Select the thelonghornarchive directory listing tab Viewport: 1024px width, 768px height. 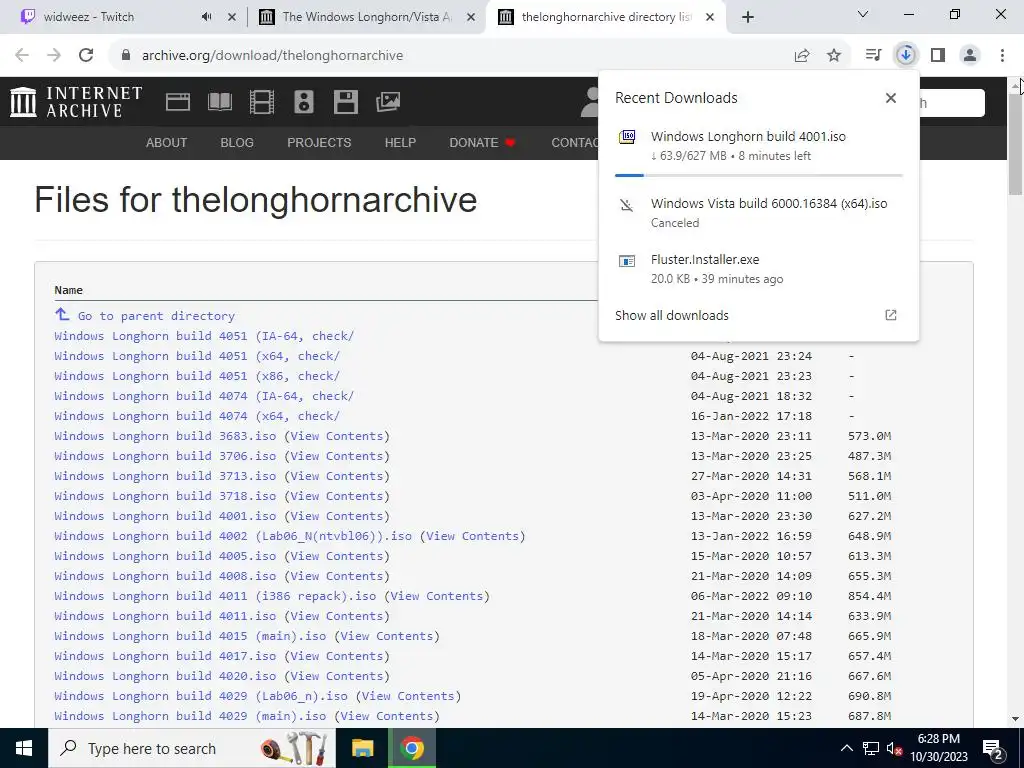click(606, 17)
